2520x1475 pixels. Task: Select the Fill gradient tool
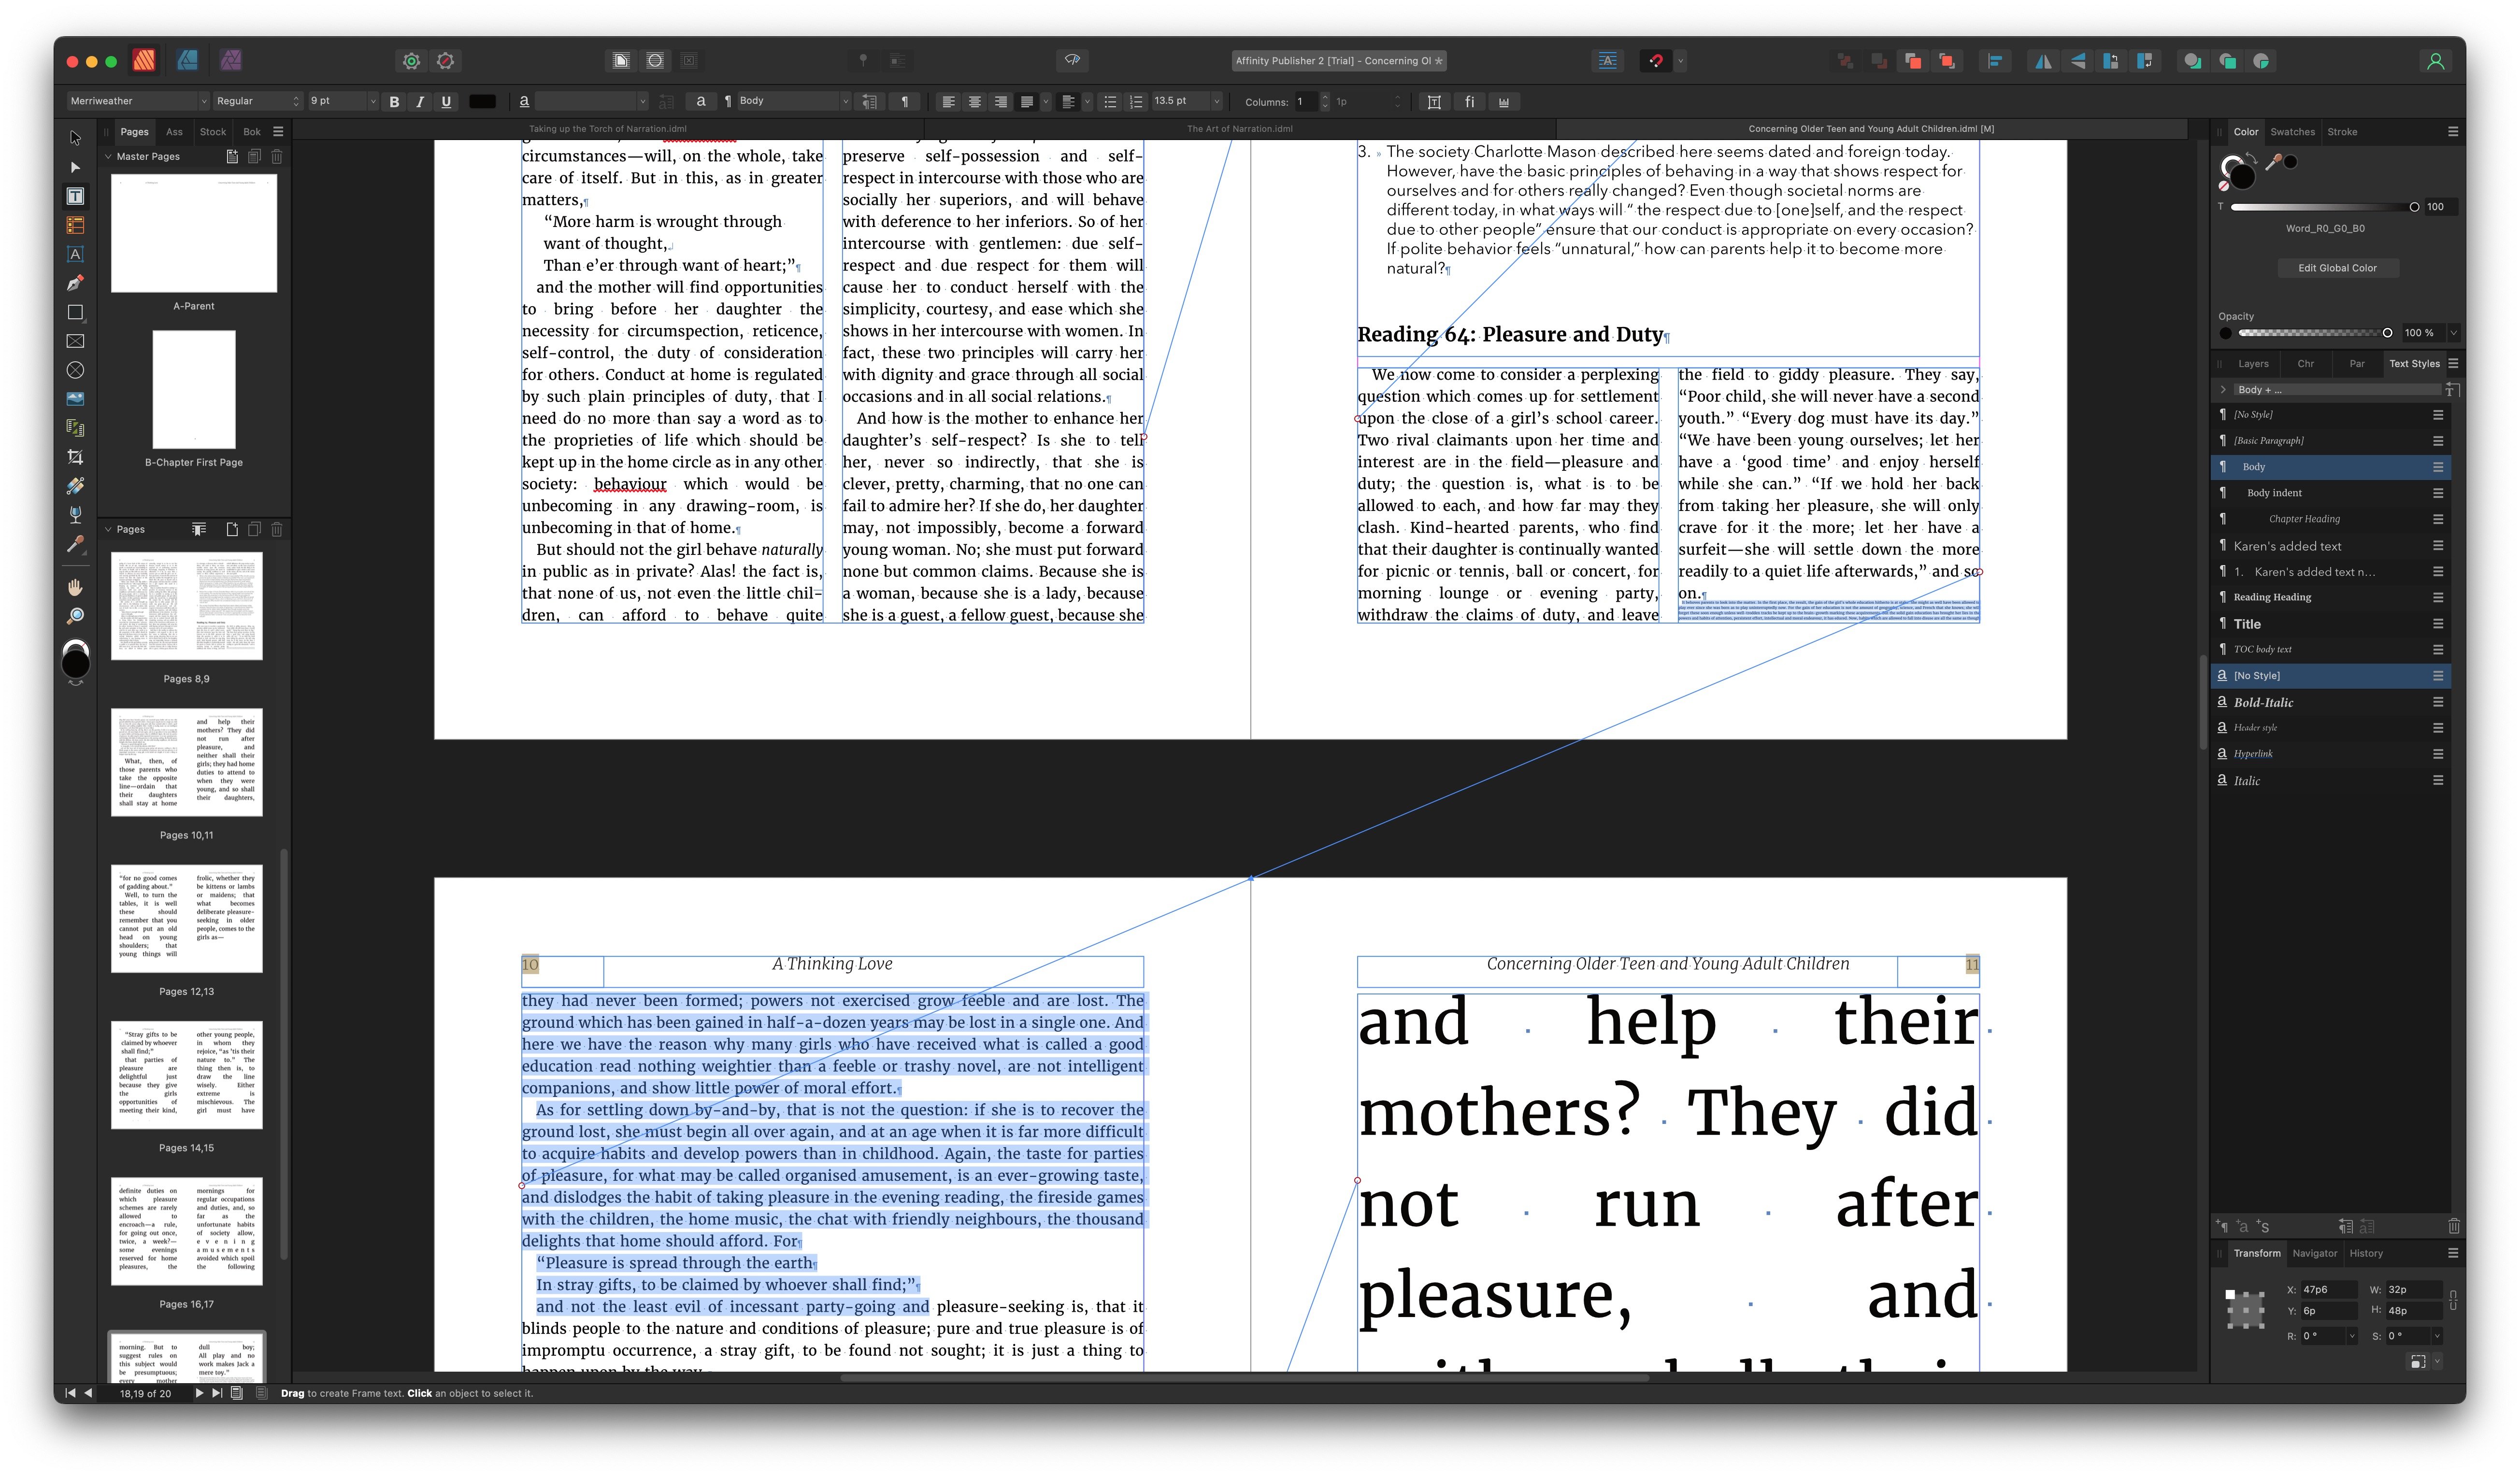click(x=75, y=486)
